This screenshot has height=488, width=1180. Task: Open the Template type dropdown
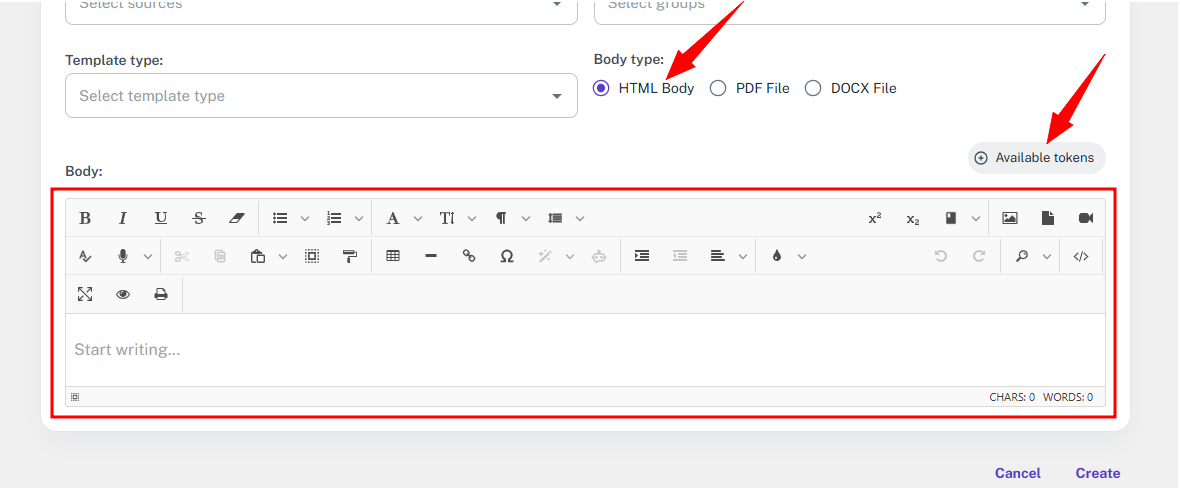coord(321,96)
